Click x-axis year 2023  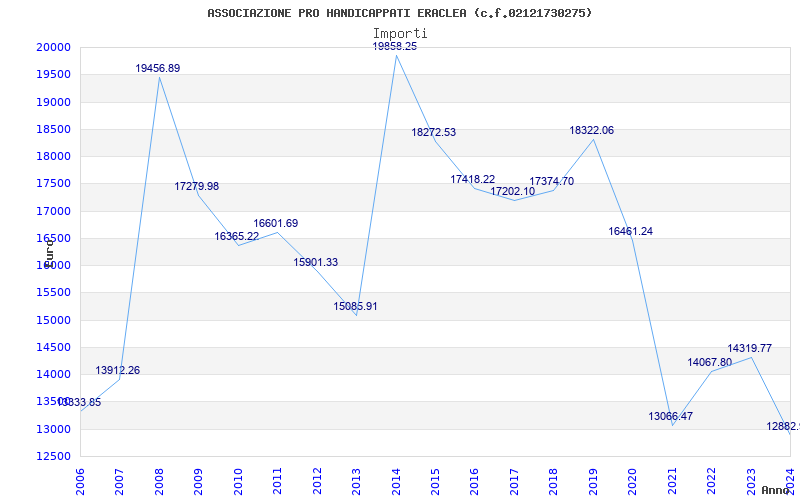tap(751, 481)
